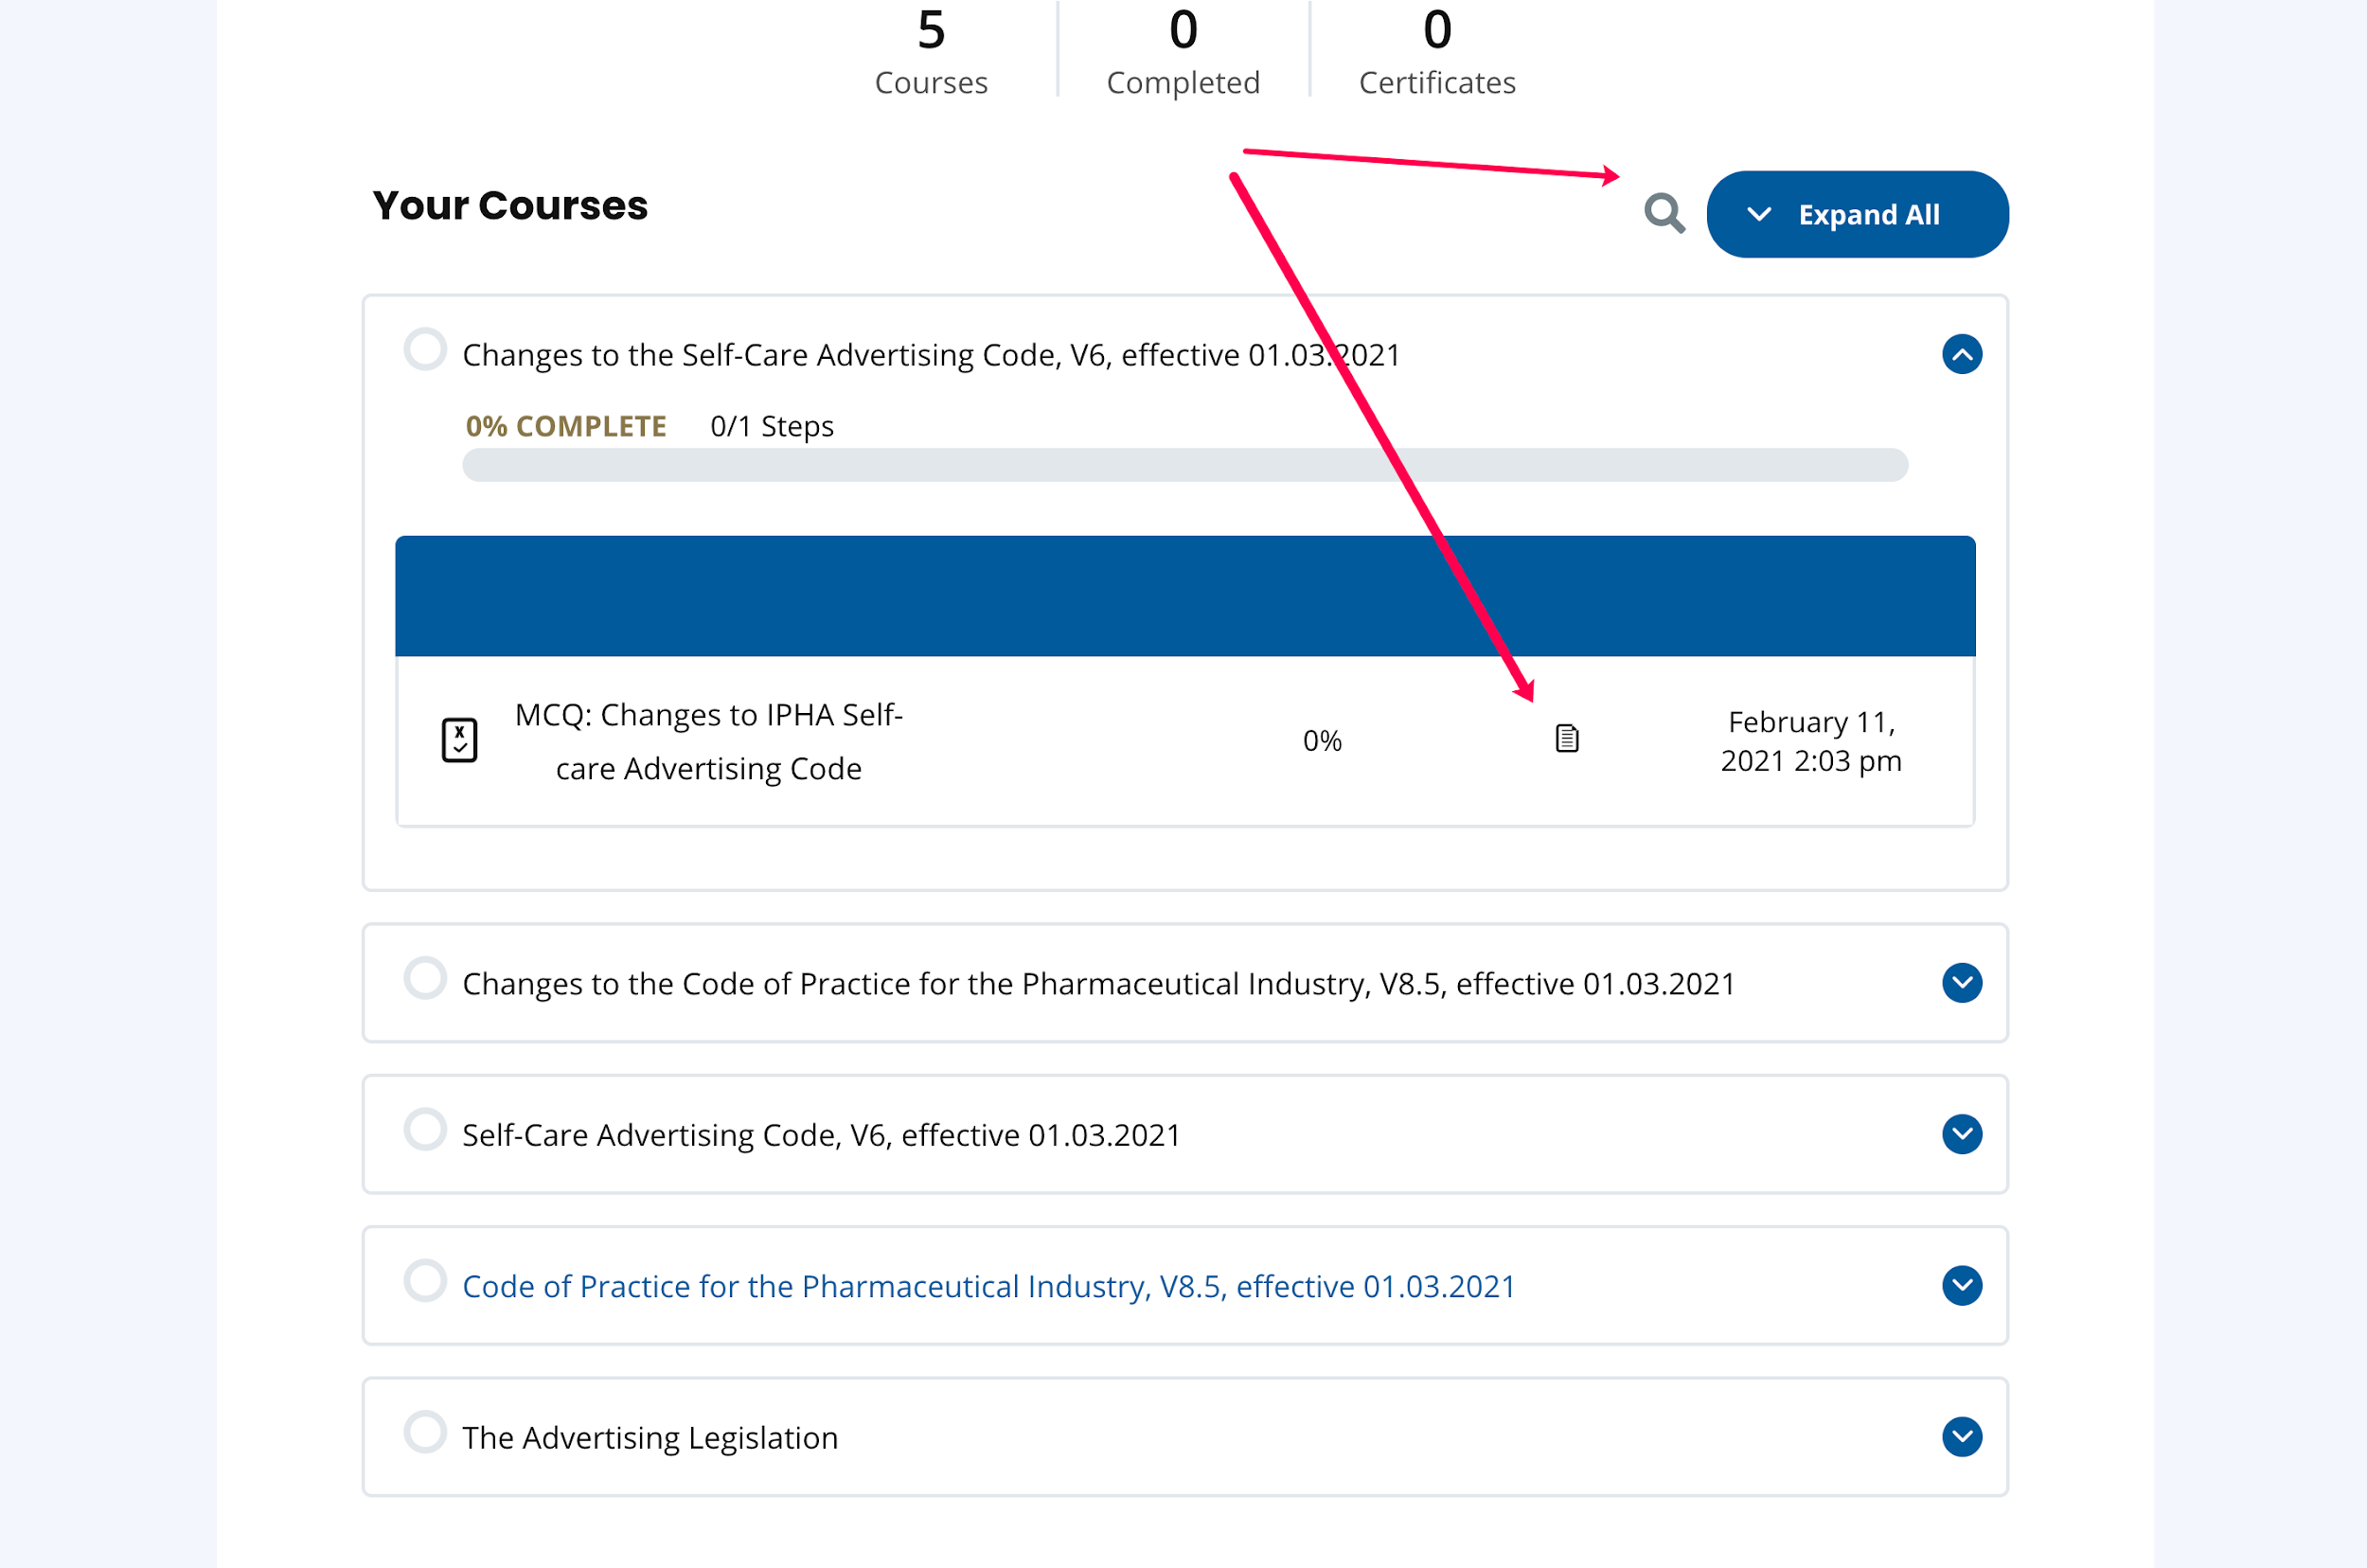Expand Changes to Code of Practice Pharmaceutical course
This screenshot has height=1568, width=2367.
tap(1962, 983)
